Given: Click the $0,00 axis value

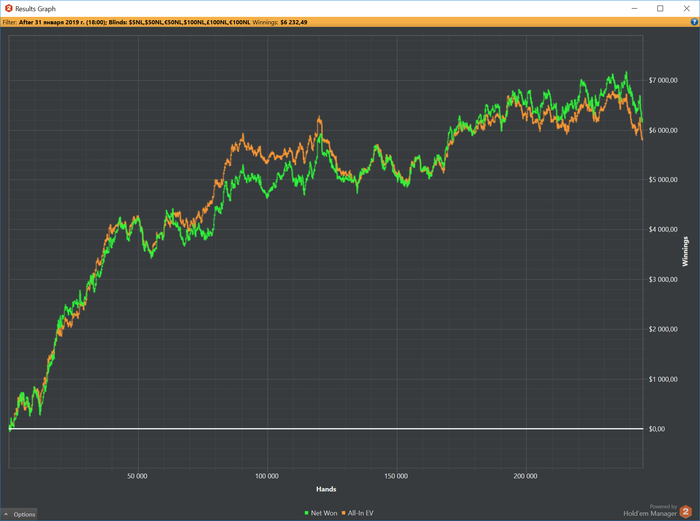Looking at the screenshot, I should tap(657, 429).
